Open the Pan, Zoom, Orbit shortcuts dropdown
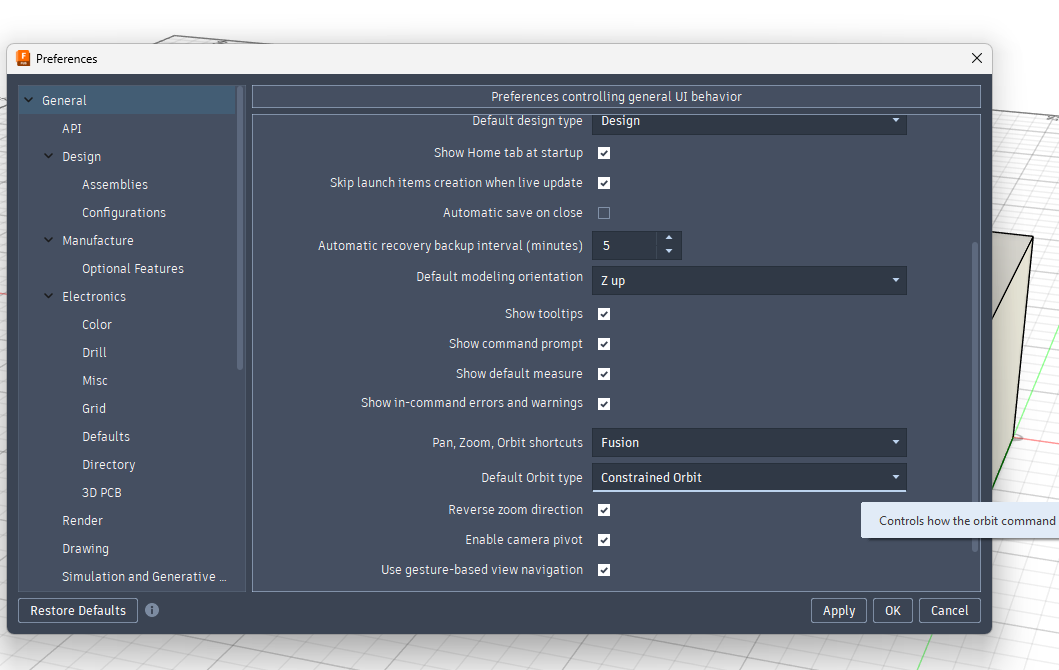The image size is (1059, 670). [x=749, y=443]
